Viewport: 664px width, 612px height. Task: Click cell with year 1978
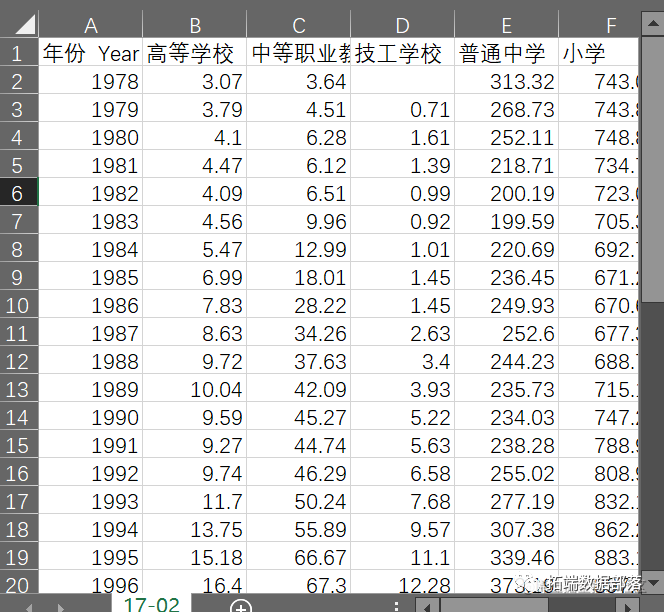91,80
